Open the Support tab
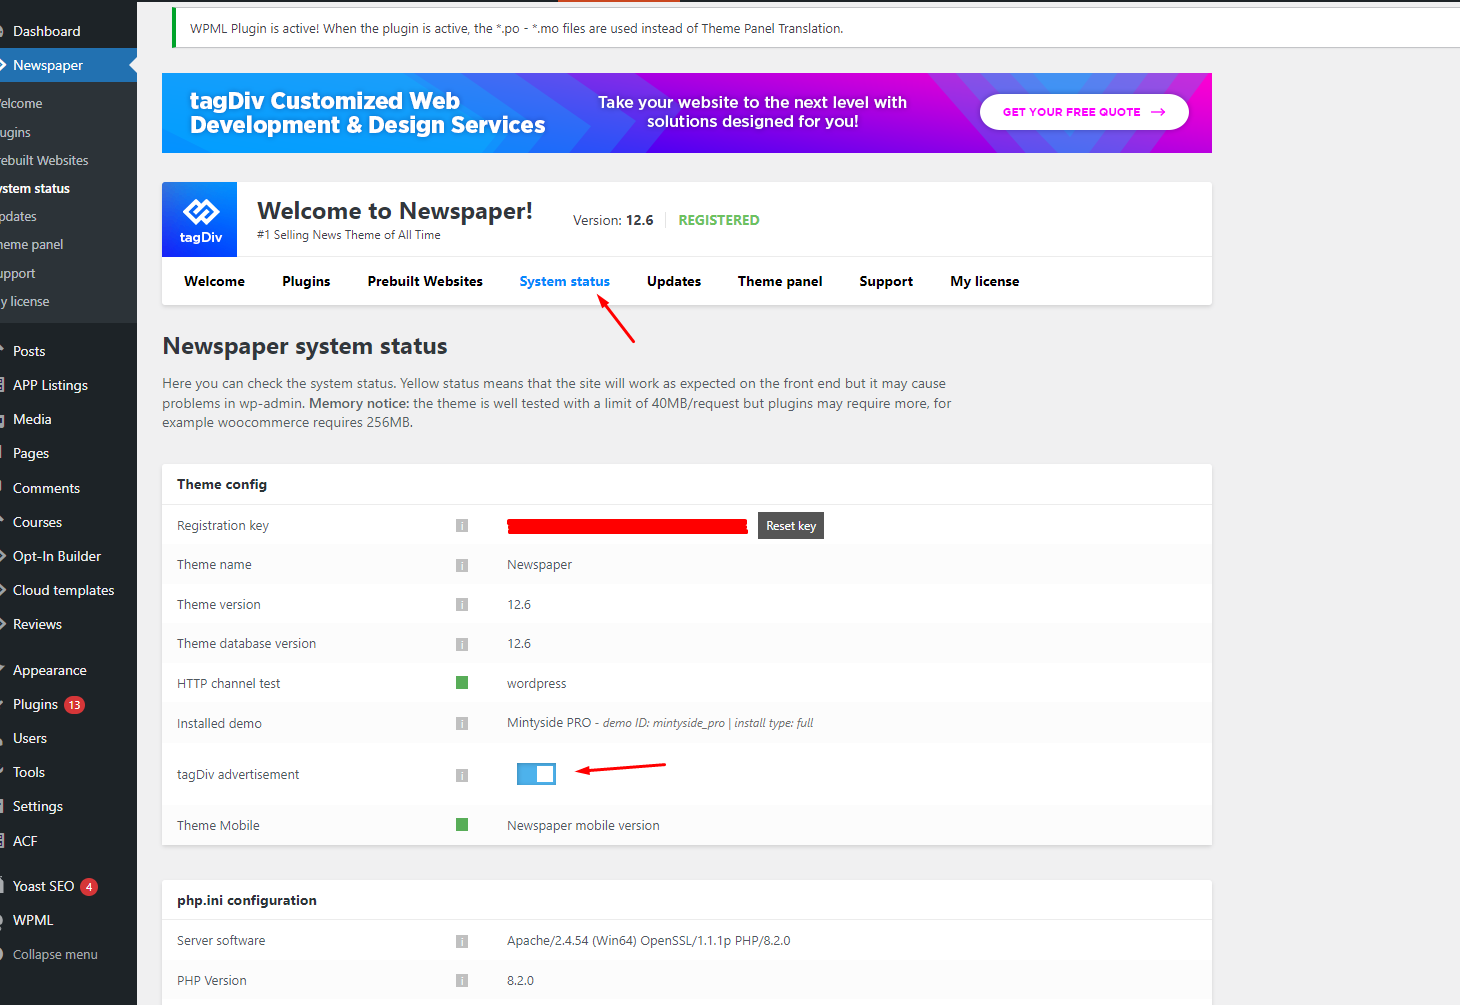1460x1005 pixels. 886,281
